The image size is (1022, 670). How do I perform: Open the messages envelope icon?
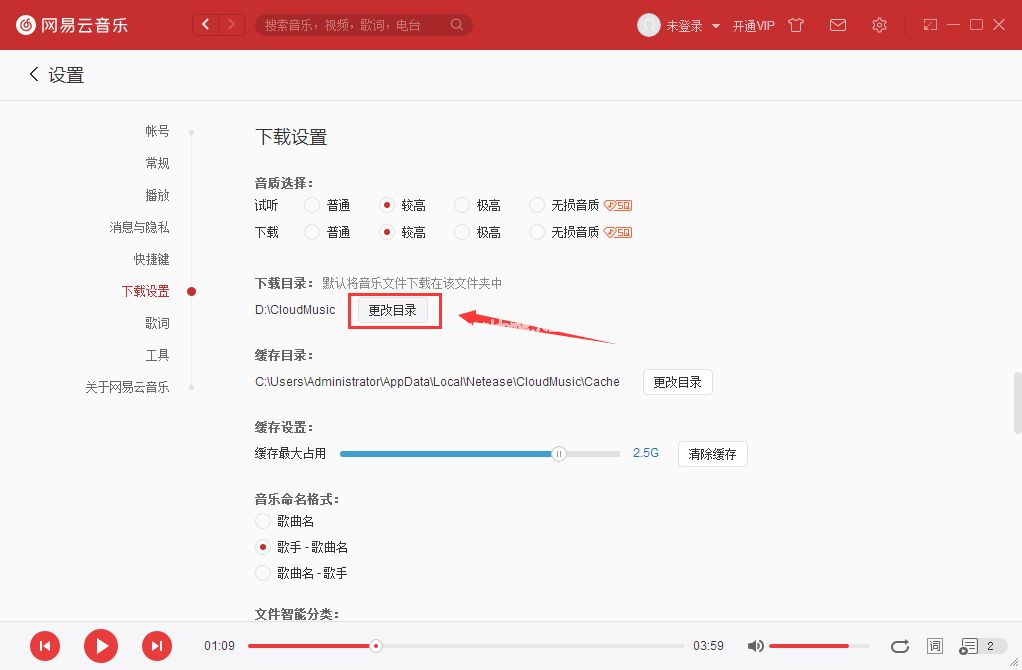pos(838,25)
